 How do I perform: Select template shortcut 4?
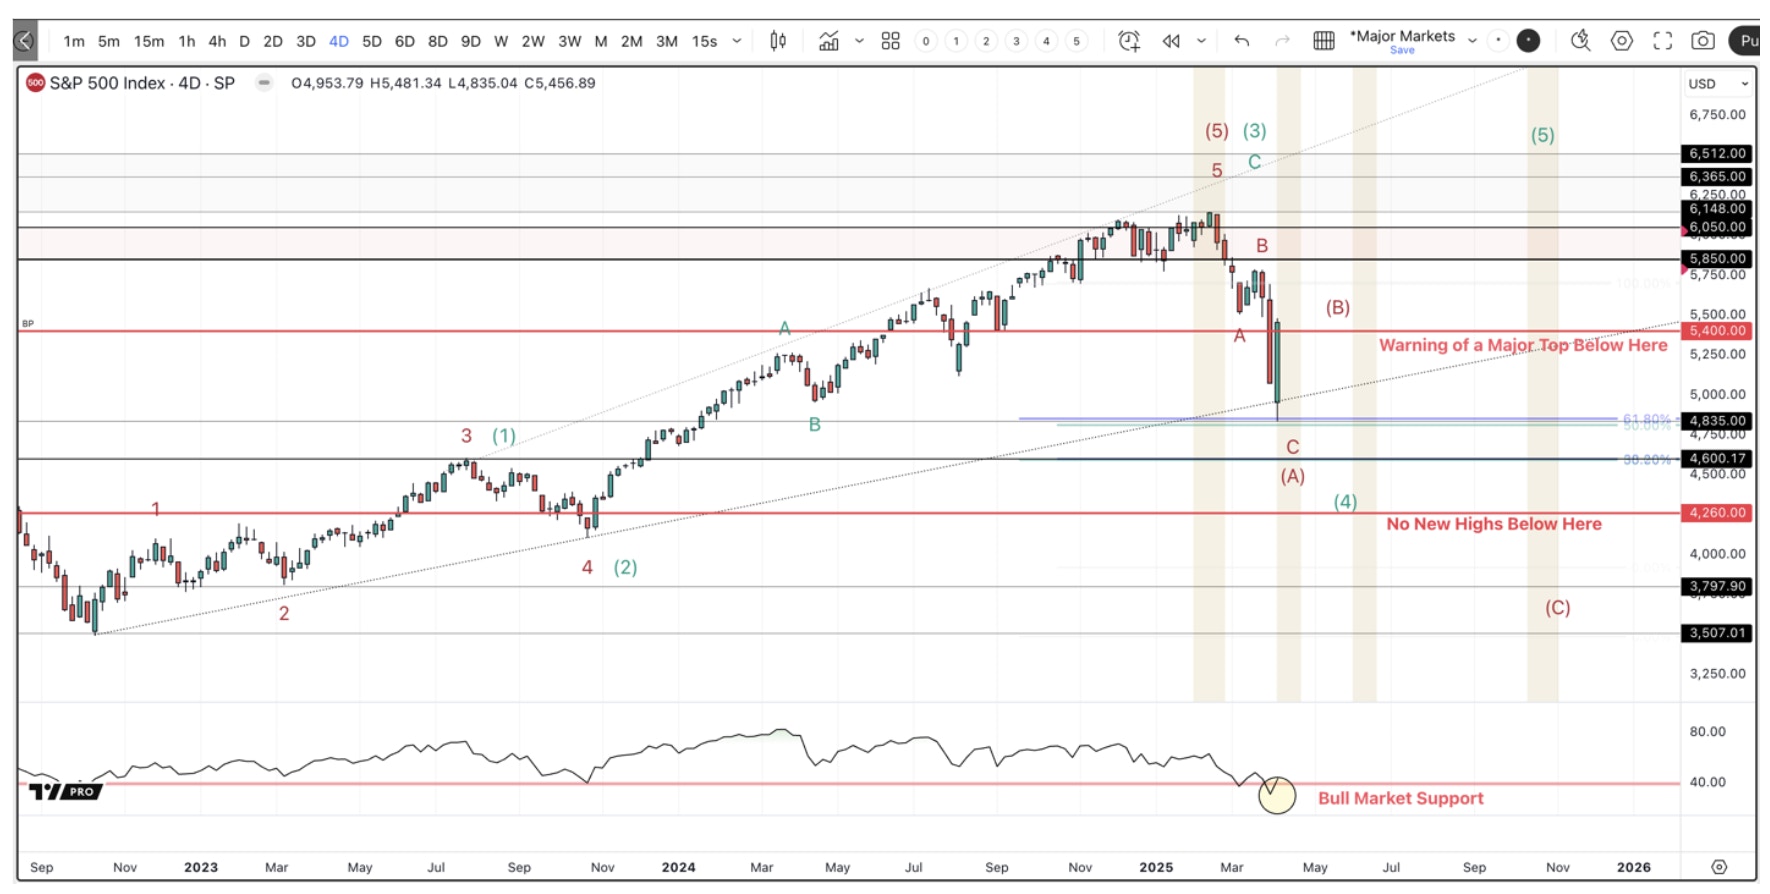coord(1046,41)
